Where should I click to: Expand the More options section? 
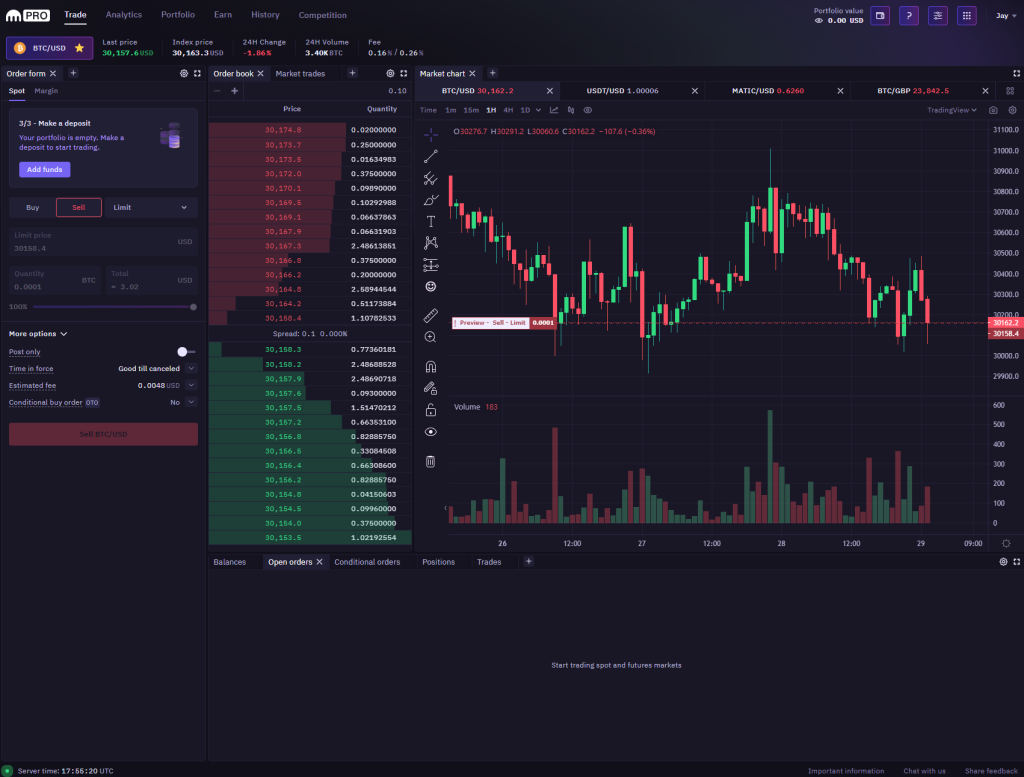click(x=32, y=335)
